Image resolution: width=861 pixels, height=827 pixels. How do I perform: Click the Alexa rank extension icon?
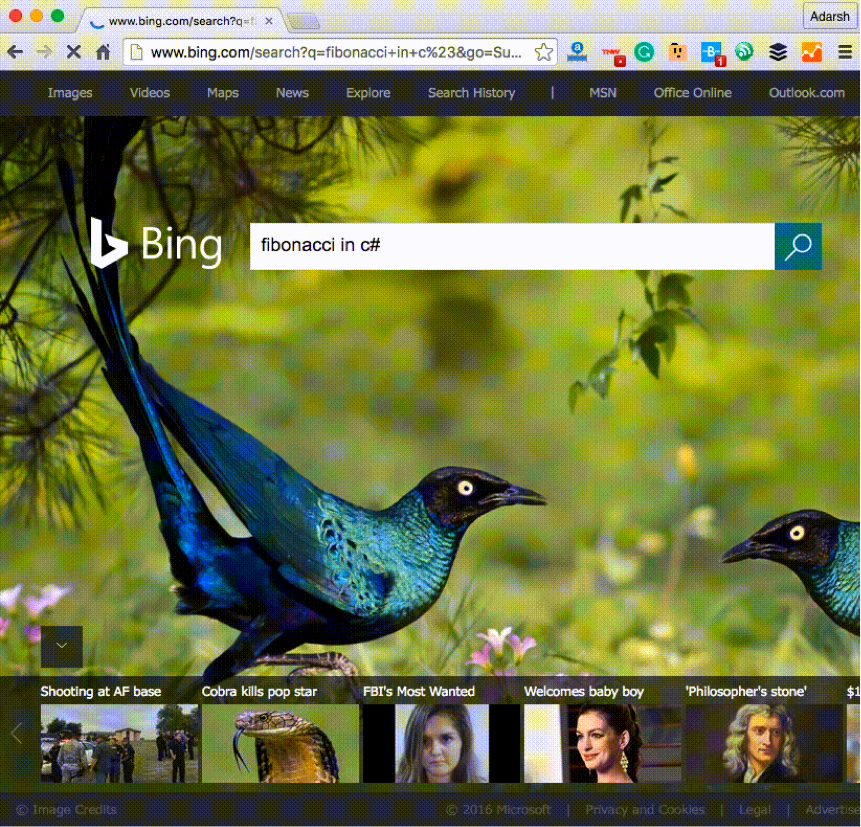click(x=578, y=52)
